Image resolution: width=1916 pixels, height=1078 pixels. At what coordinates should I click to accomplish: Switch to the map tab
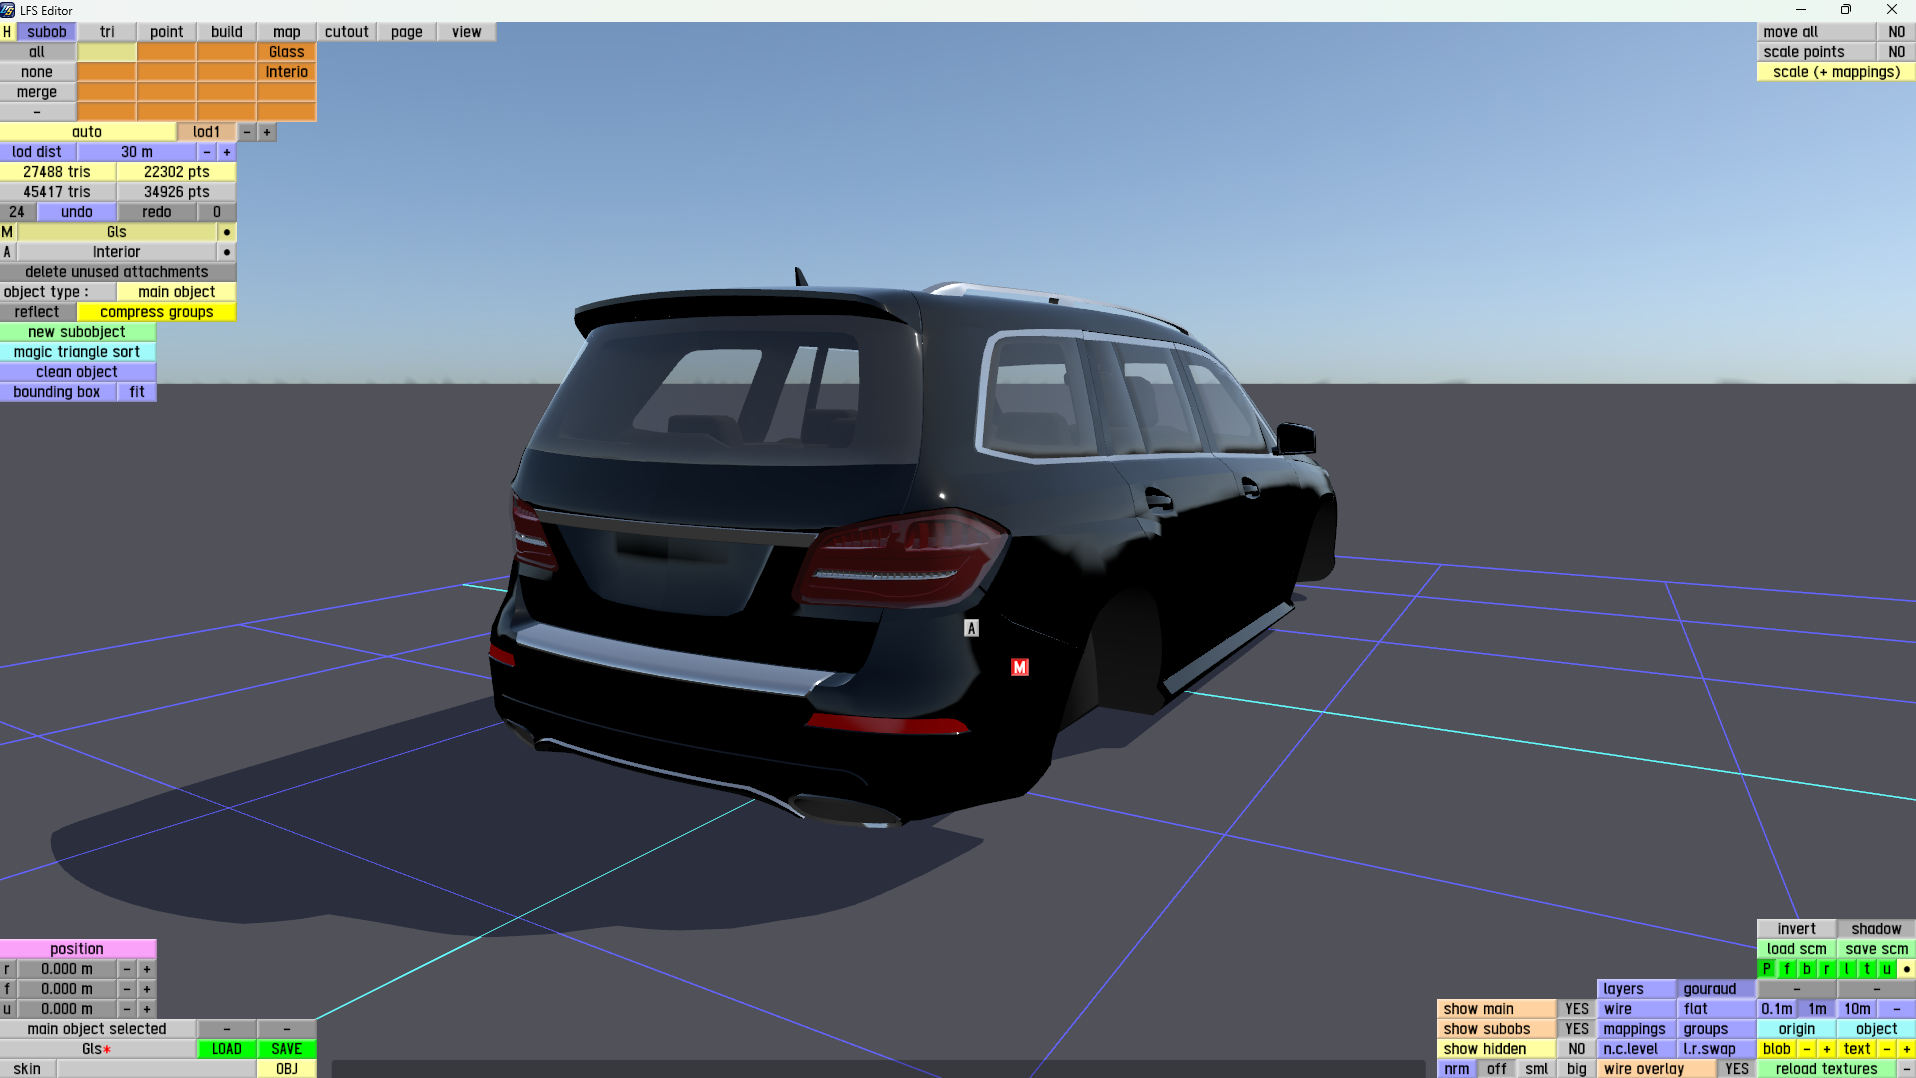[x=287, y=32]
